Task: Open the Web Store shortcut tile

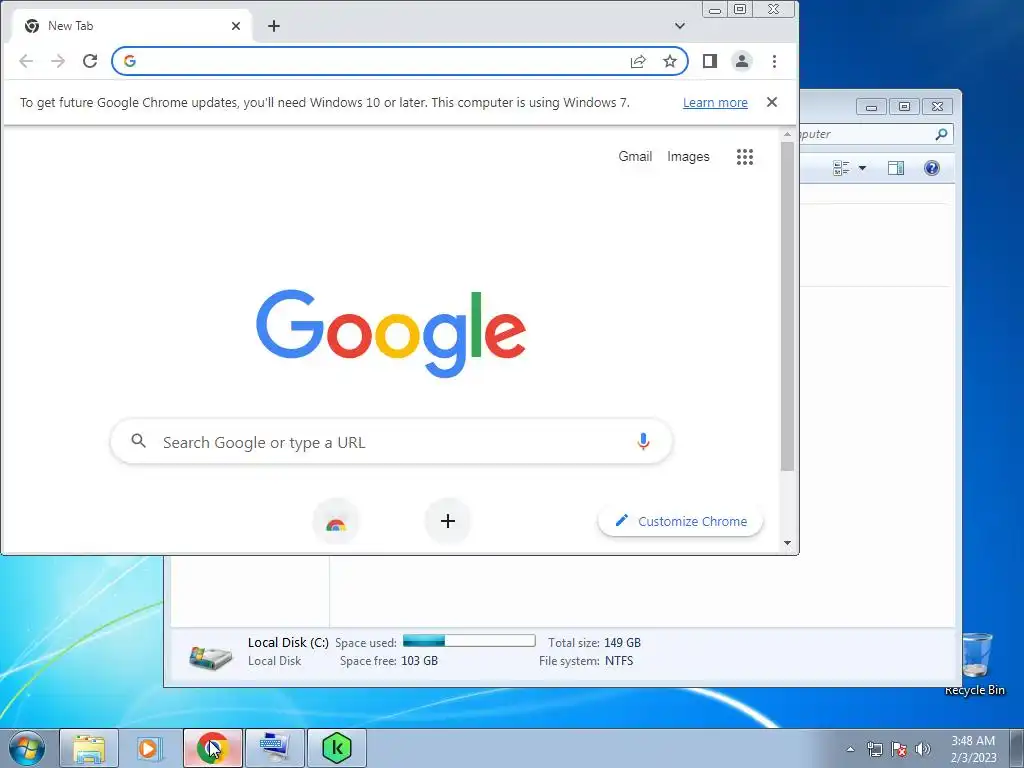Action: pos(336,521)
